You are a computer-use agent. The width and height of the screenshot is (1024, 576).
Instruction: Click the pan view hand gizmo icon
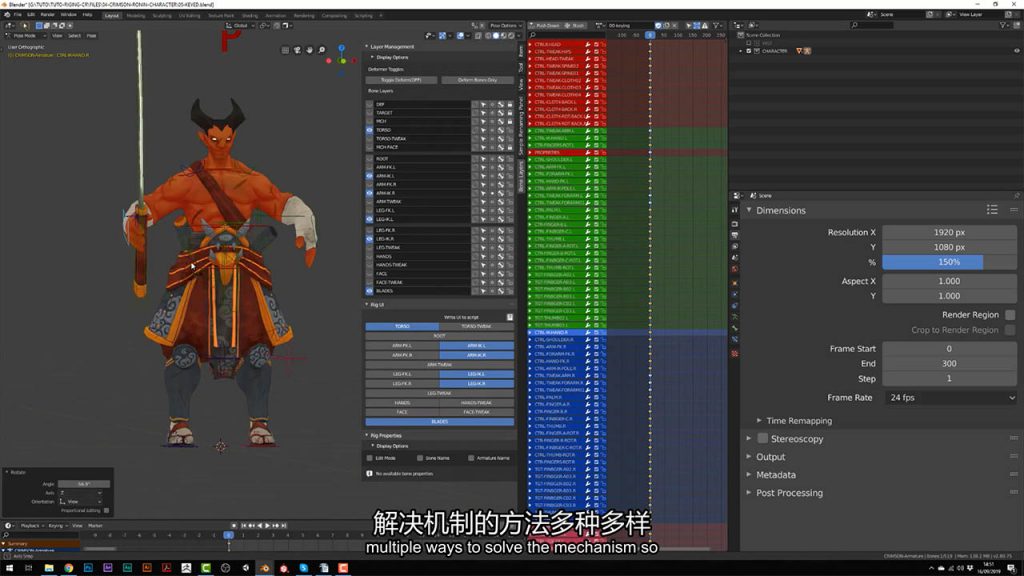point(310,50)
